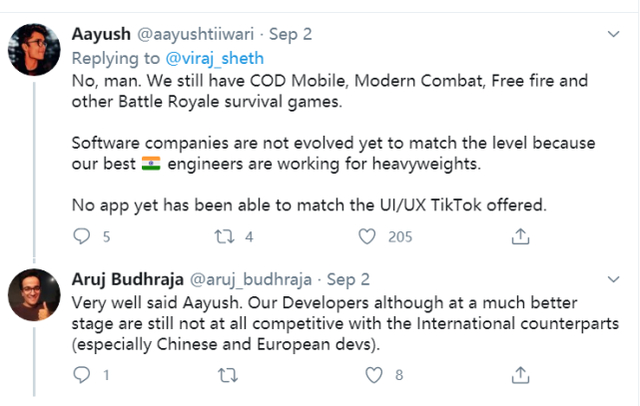Screen dimensions: 640x406
Task: Like Aruj Budhraja's tweet
Action: point(375,375)
